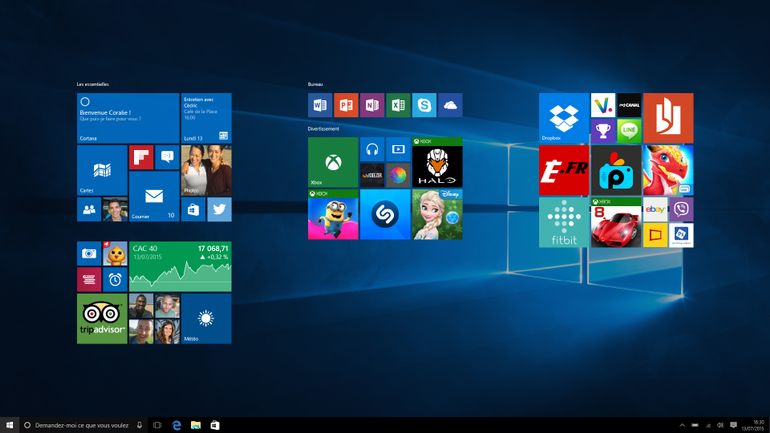Launch PowerPoint from the Bureau group
Screen dimensions: 770x433
point(346,105)
